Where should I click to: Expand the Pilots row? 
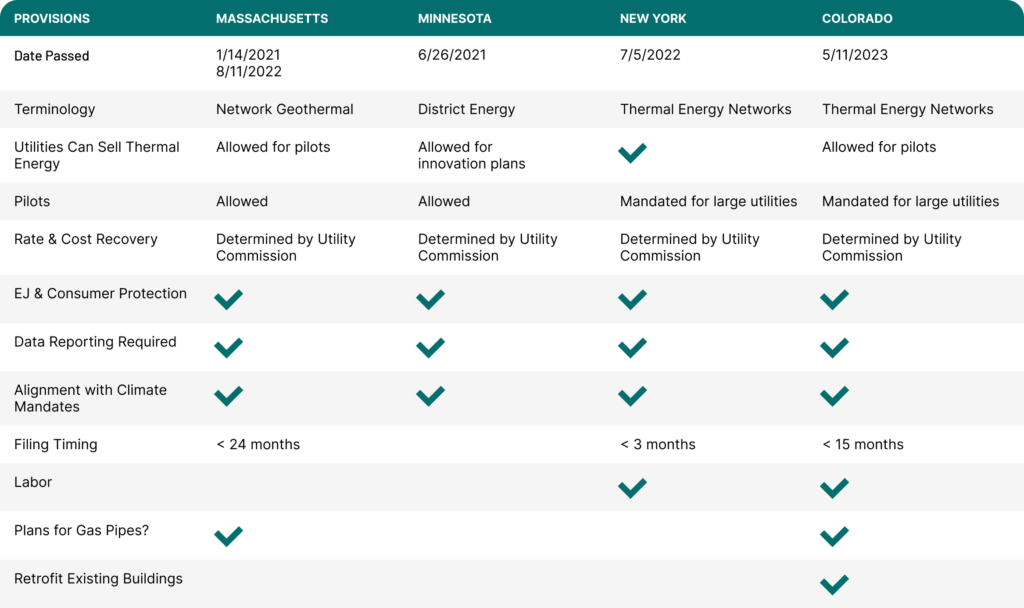coord(33,201)
